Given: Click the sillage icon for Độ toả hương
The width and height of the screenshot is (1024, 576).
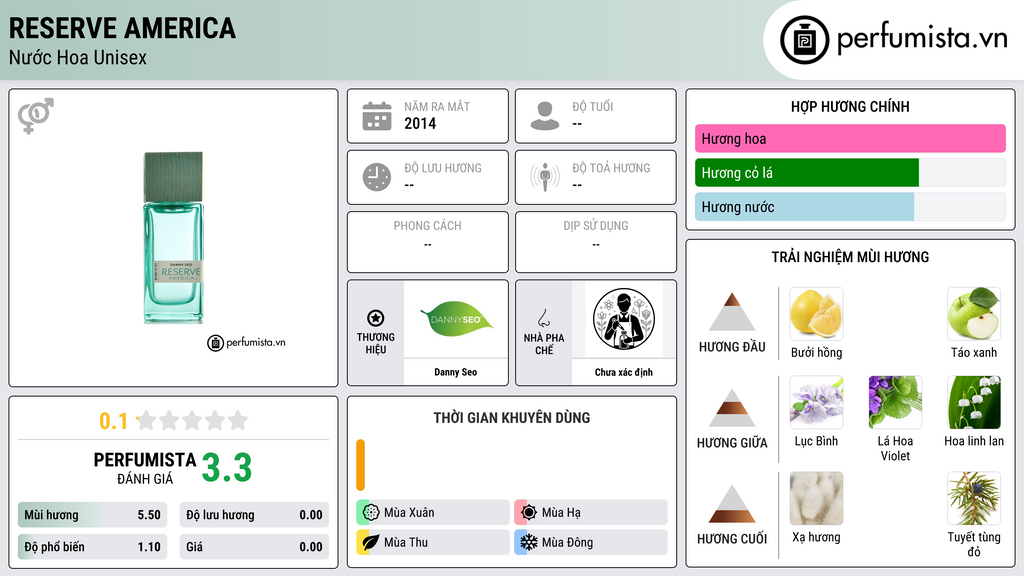Looking at the screenshot, I should [x=545, y=177].
